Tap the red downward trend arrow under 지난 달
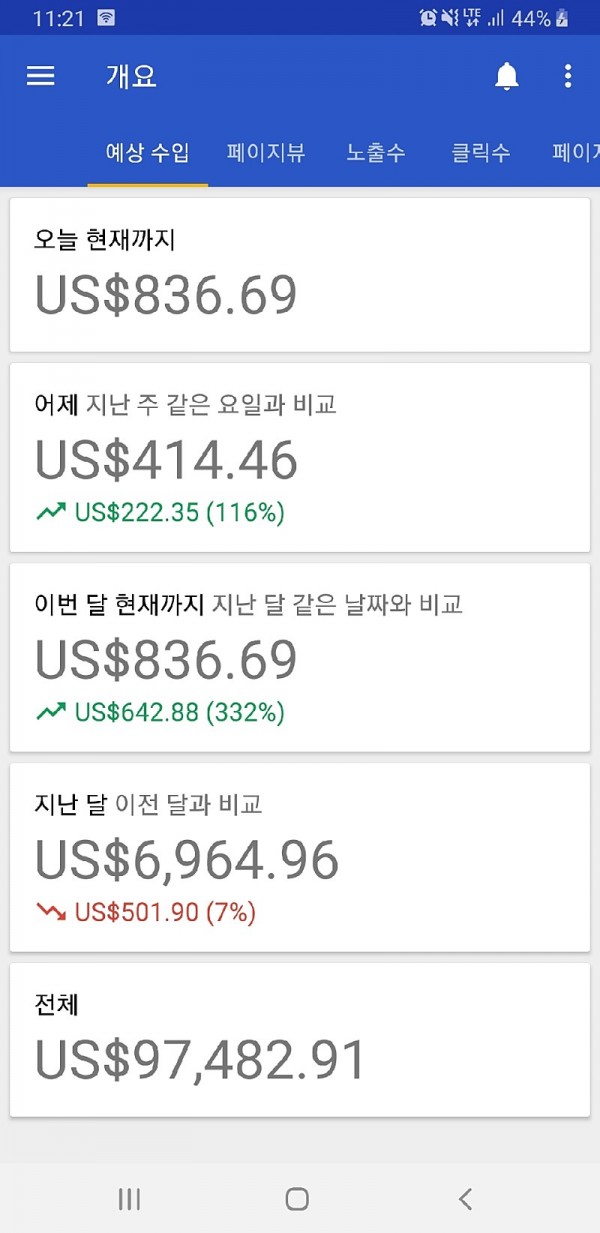This screenshot has width=600, height=1233. [x=50, y=912]
